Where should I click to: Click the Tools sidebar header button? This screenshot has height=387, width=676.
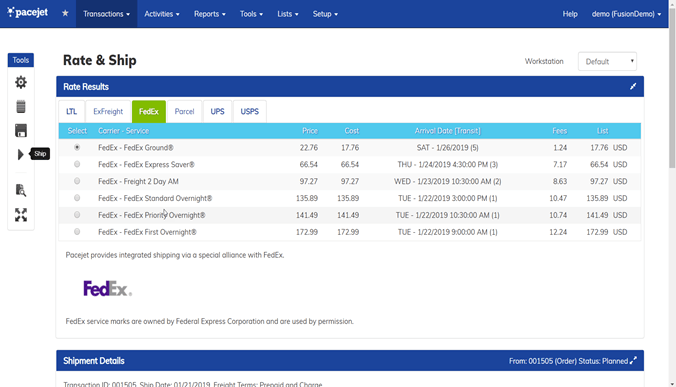click(x=21, y=60)
